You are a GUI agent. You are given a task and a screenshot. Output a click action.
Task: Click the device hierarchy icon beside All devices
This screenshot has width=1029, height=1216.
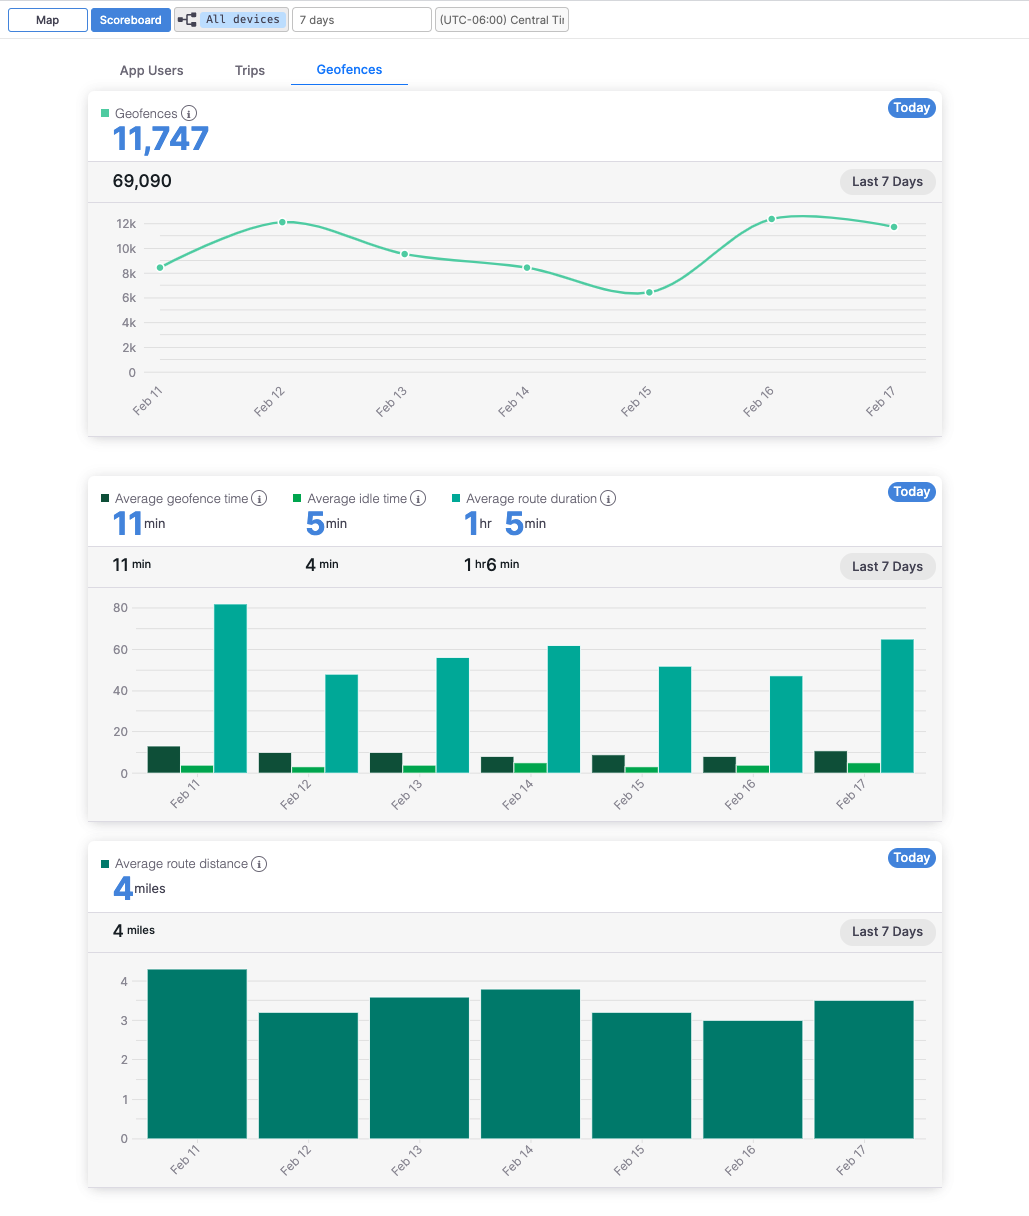point(186,19)
